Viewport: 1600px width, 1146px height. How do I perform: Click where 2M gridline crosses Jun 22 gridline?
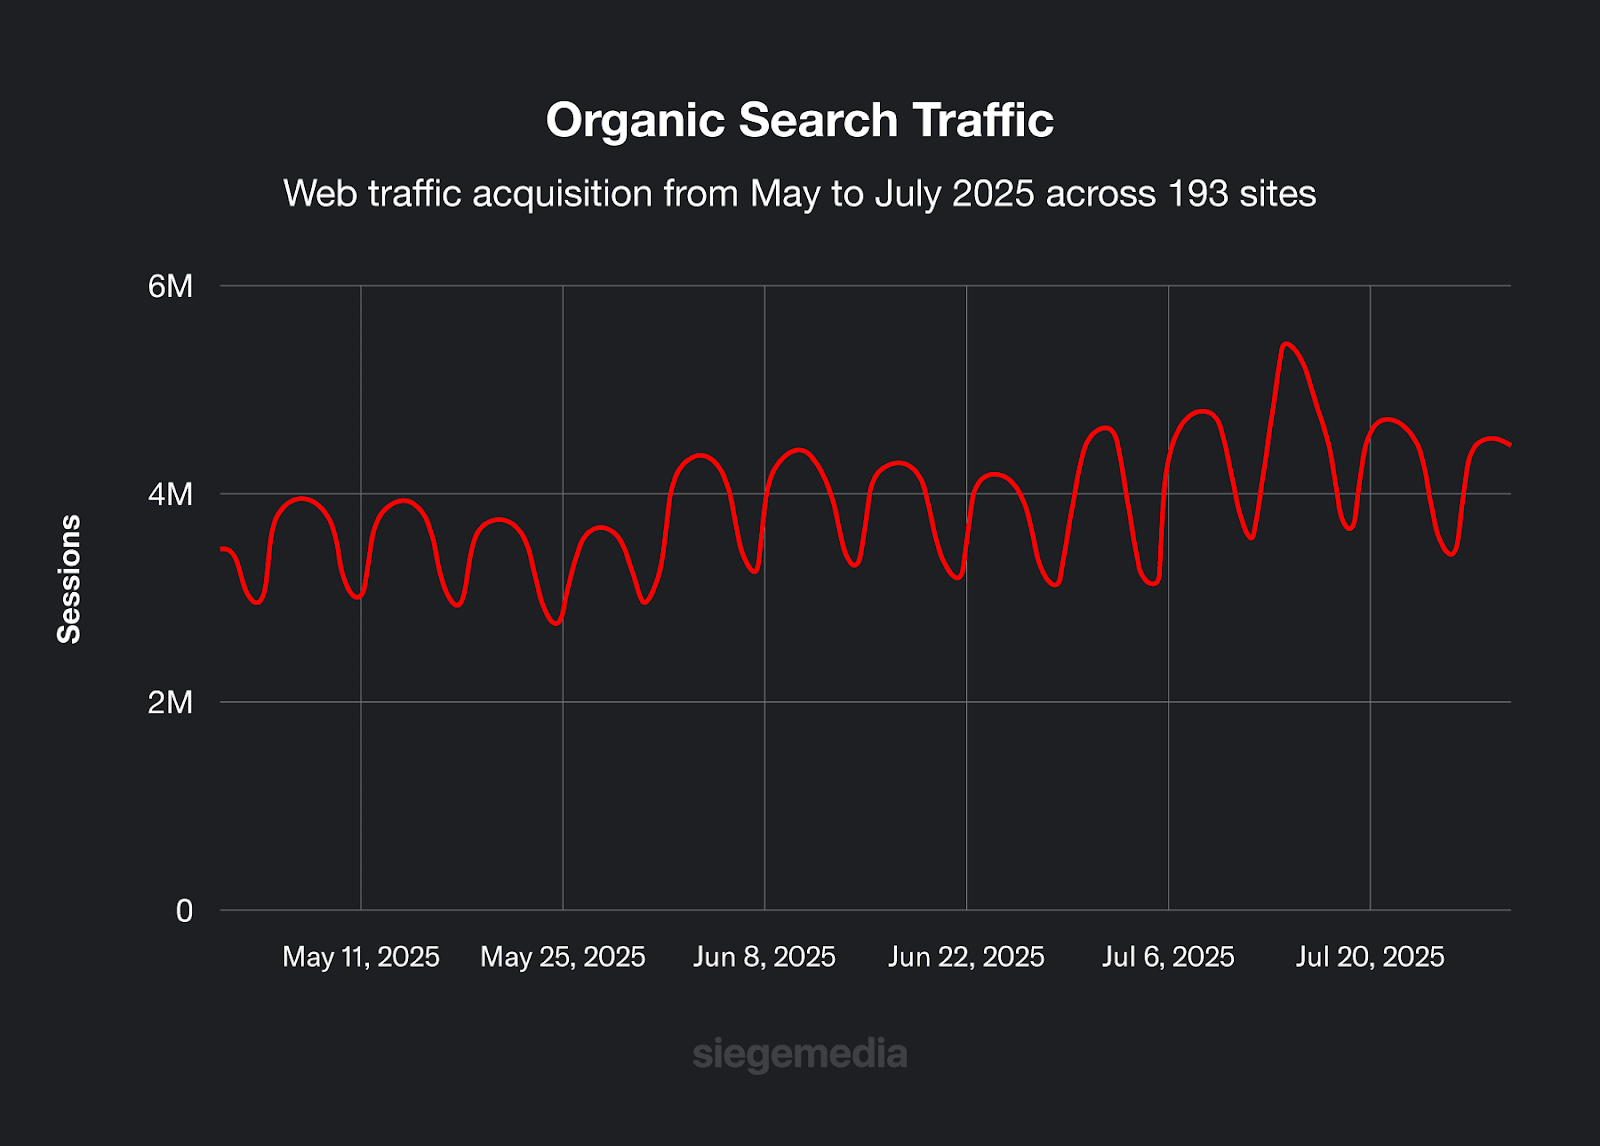click(966, 702)
